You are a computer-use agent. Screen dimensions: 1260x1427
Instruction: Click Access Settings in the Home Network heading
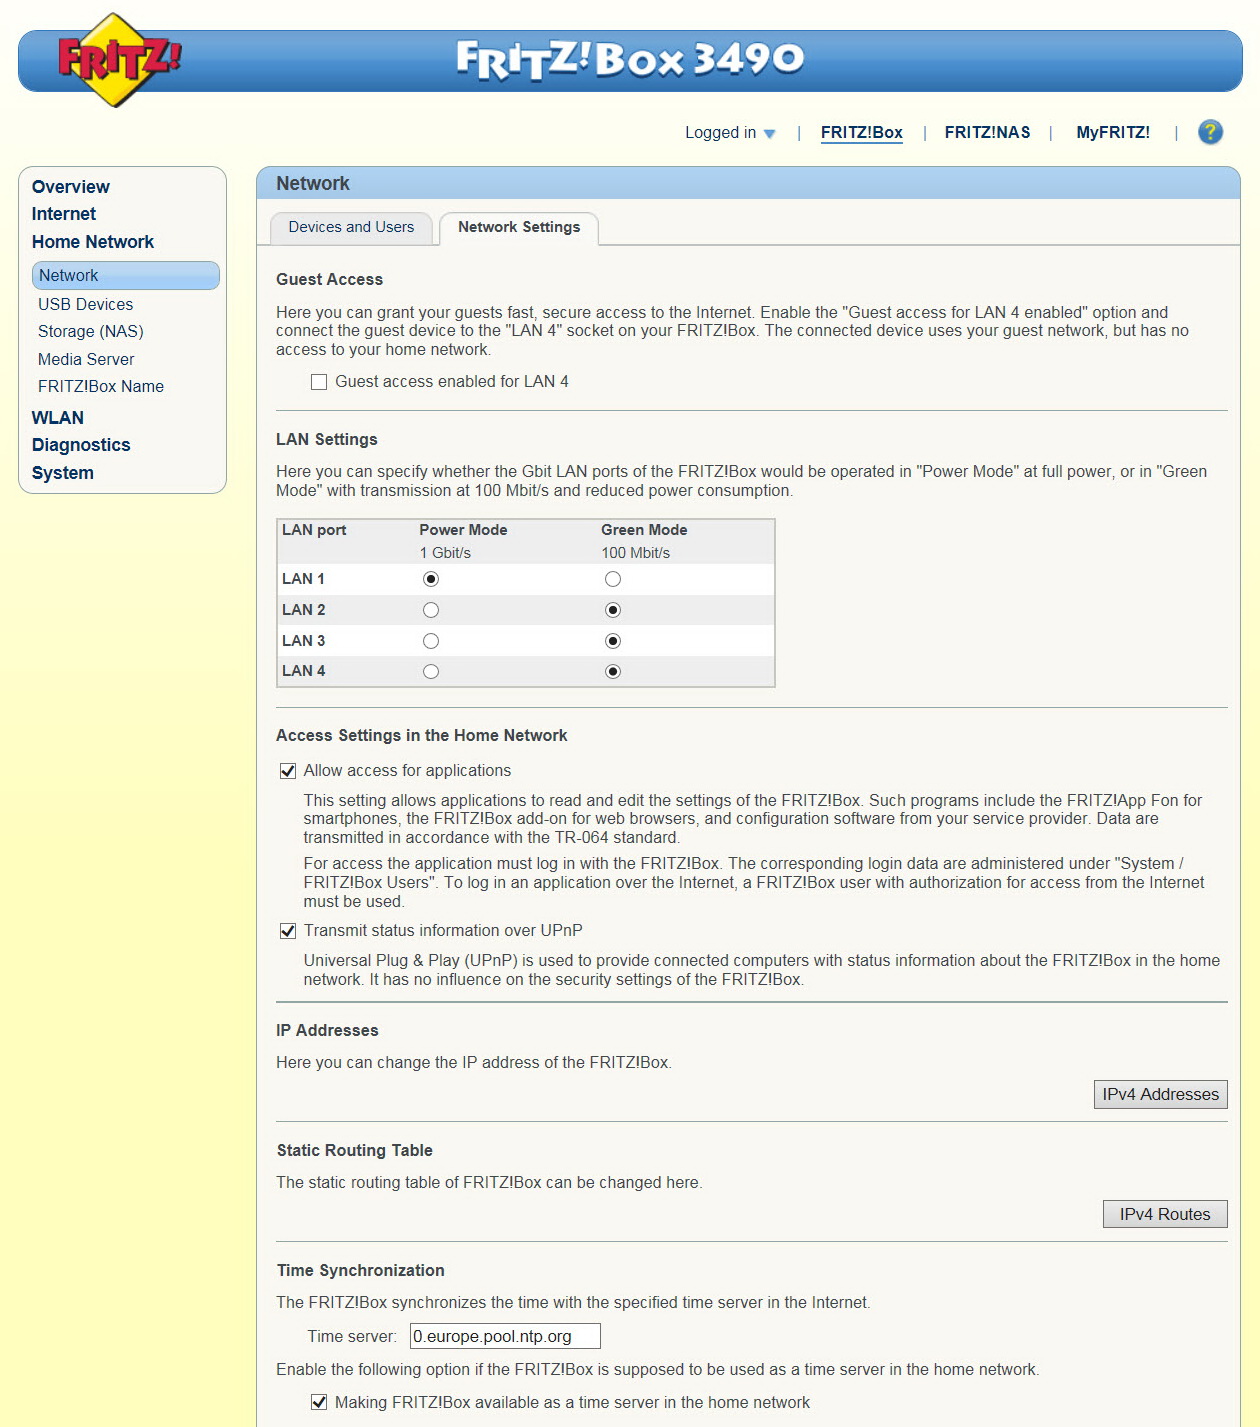coord(422,735)
